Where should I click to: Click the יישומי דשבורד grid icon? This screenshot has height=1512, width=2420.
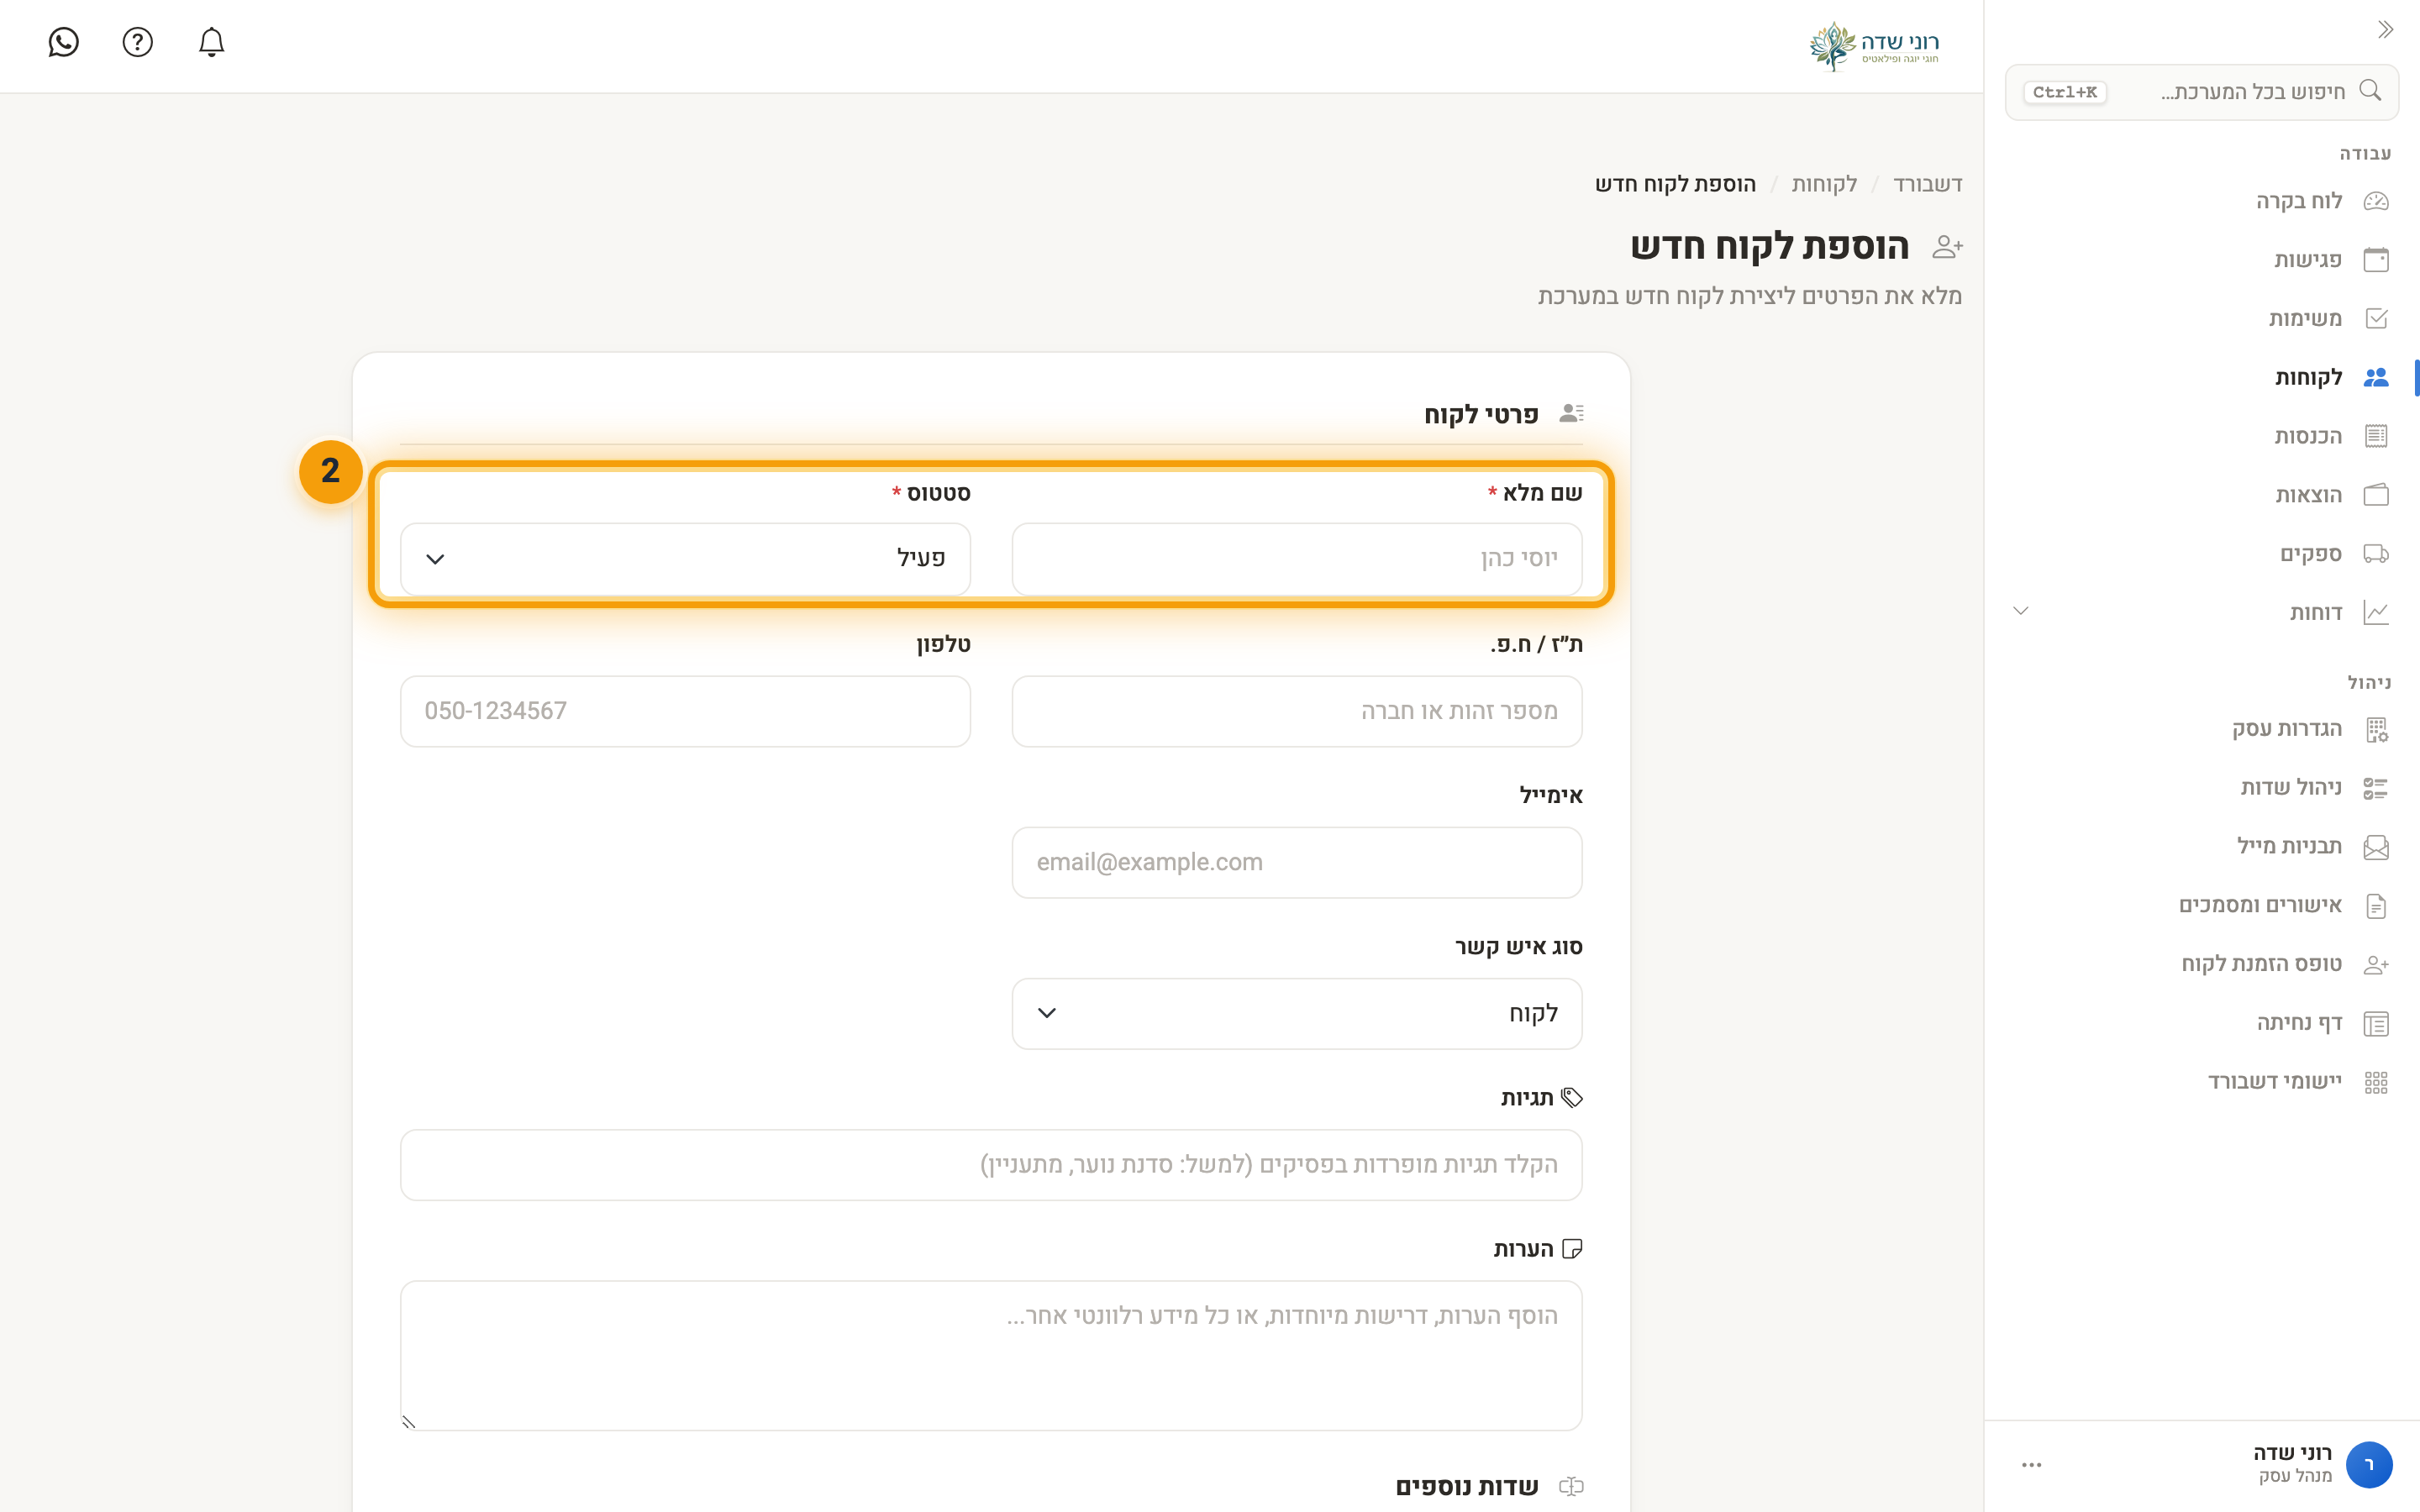tap(2376, 1082)
